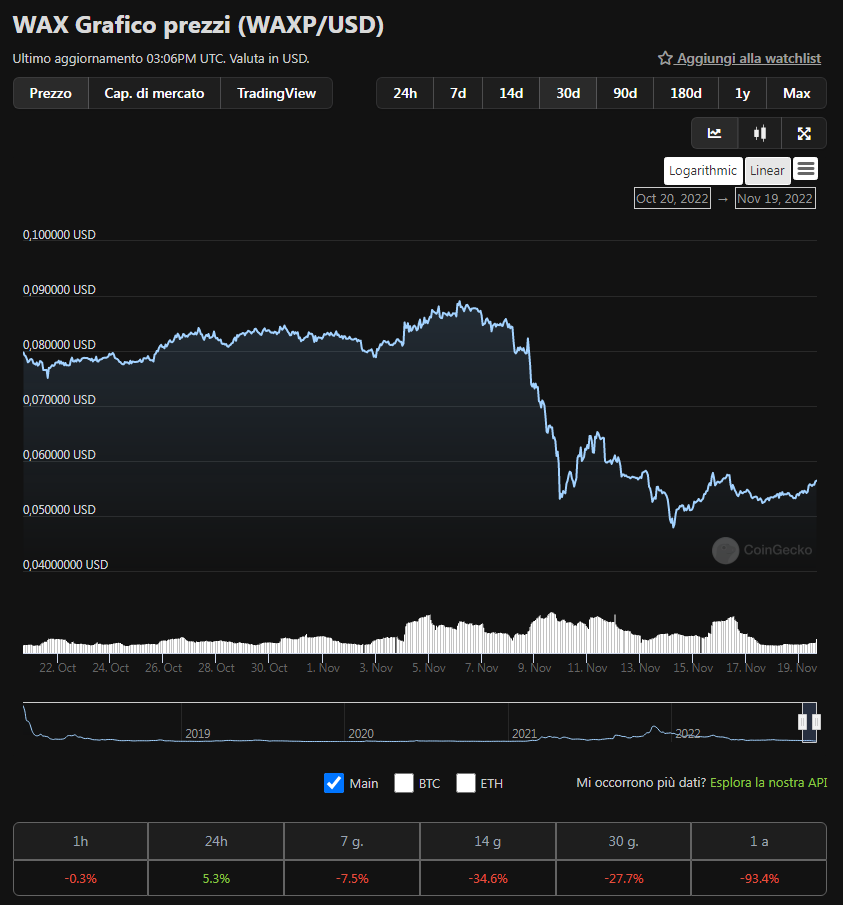Click 2019 in the navigator timeline
The image size is (843, 905).
198,734
